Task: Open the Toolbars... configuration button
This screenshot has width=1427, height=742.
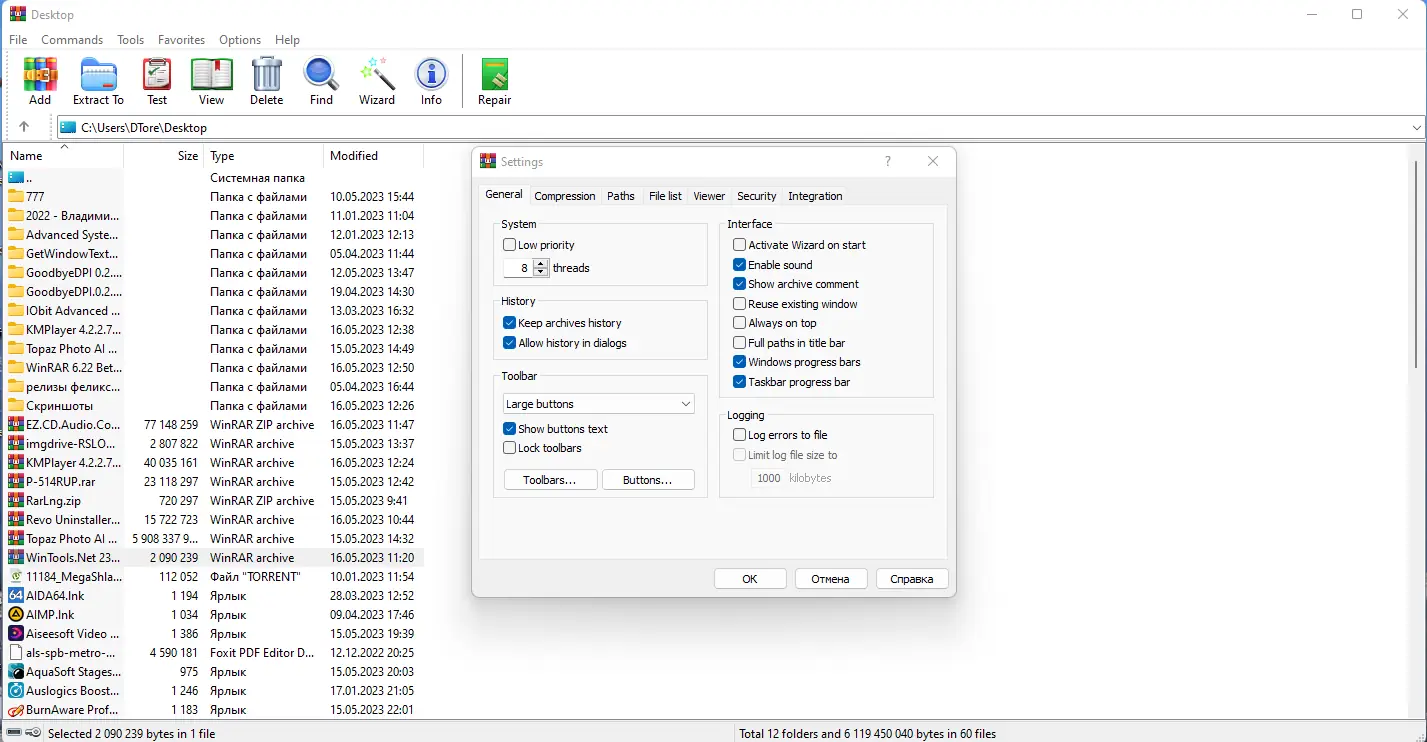Action: (x=550, y=480)
